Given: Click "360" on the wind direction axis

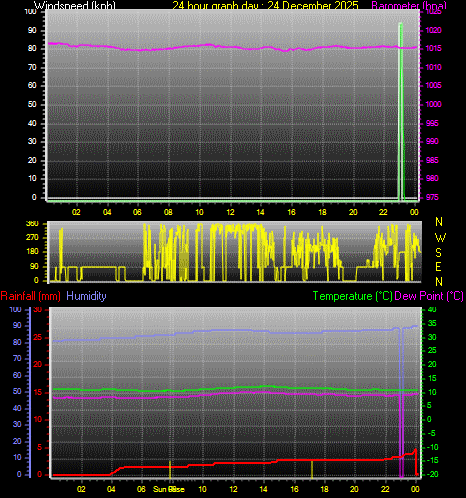Looking at the screenshot, I should click(x=32, y=223).
